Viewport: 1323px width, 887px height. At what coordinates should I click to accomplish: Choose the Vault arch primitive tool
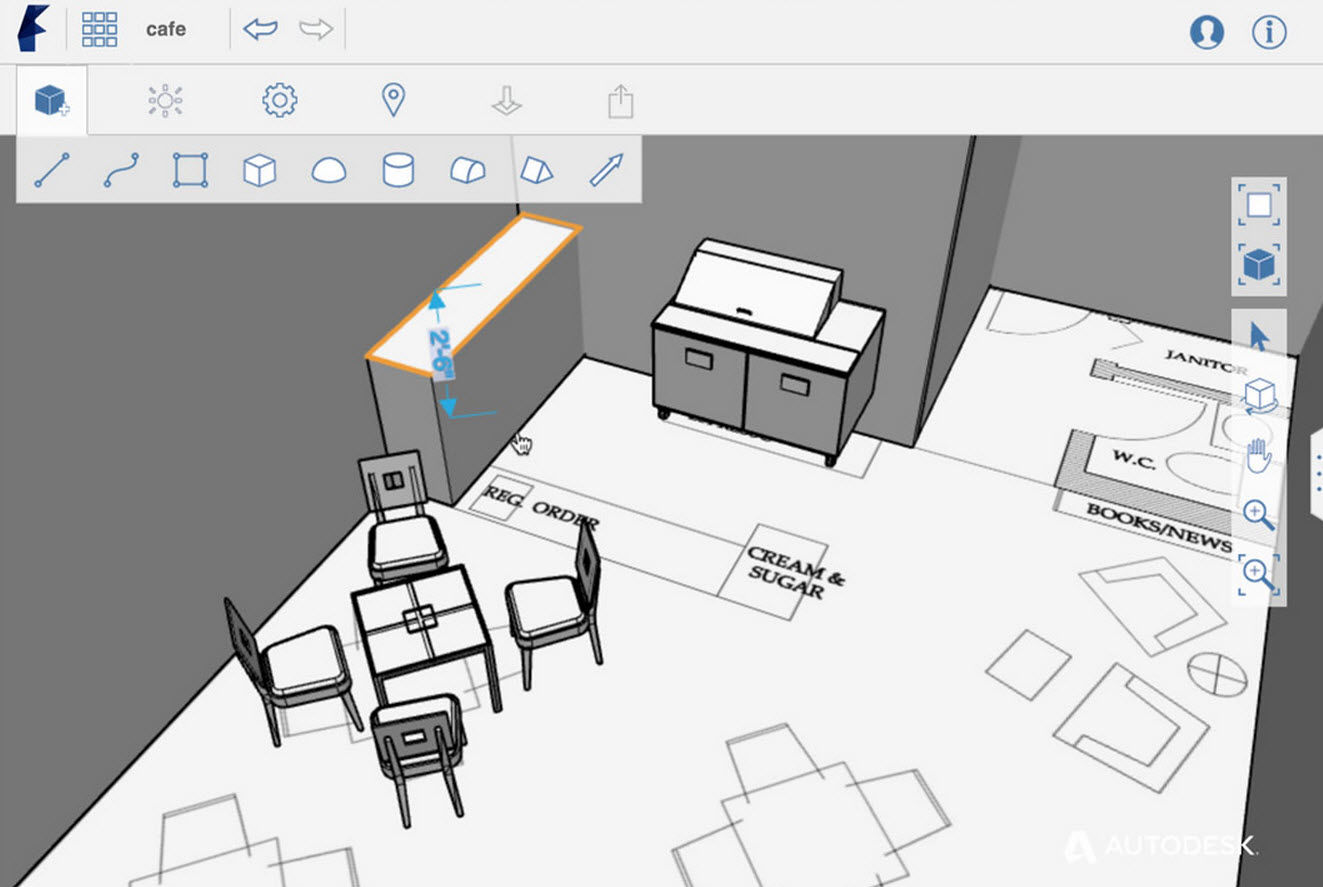467,171
